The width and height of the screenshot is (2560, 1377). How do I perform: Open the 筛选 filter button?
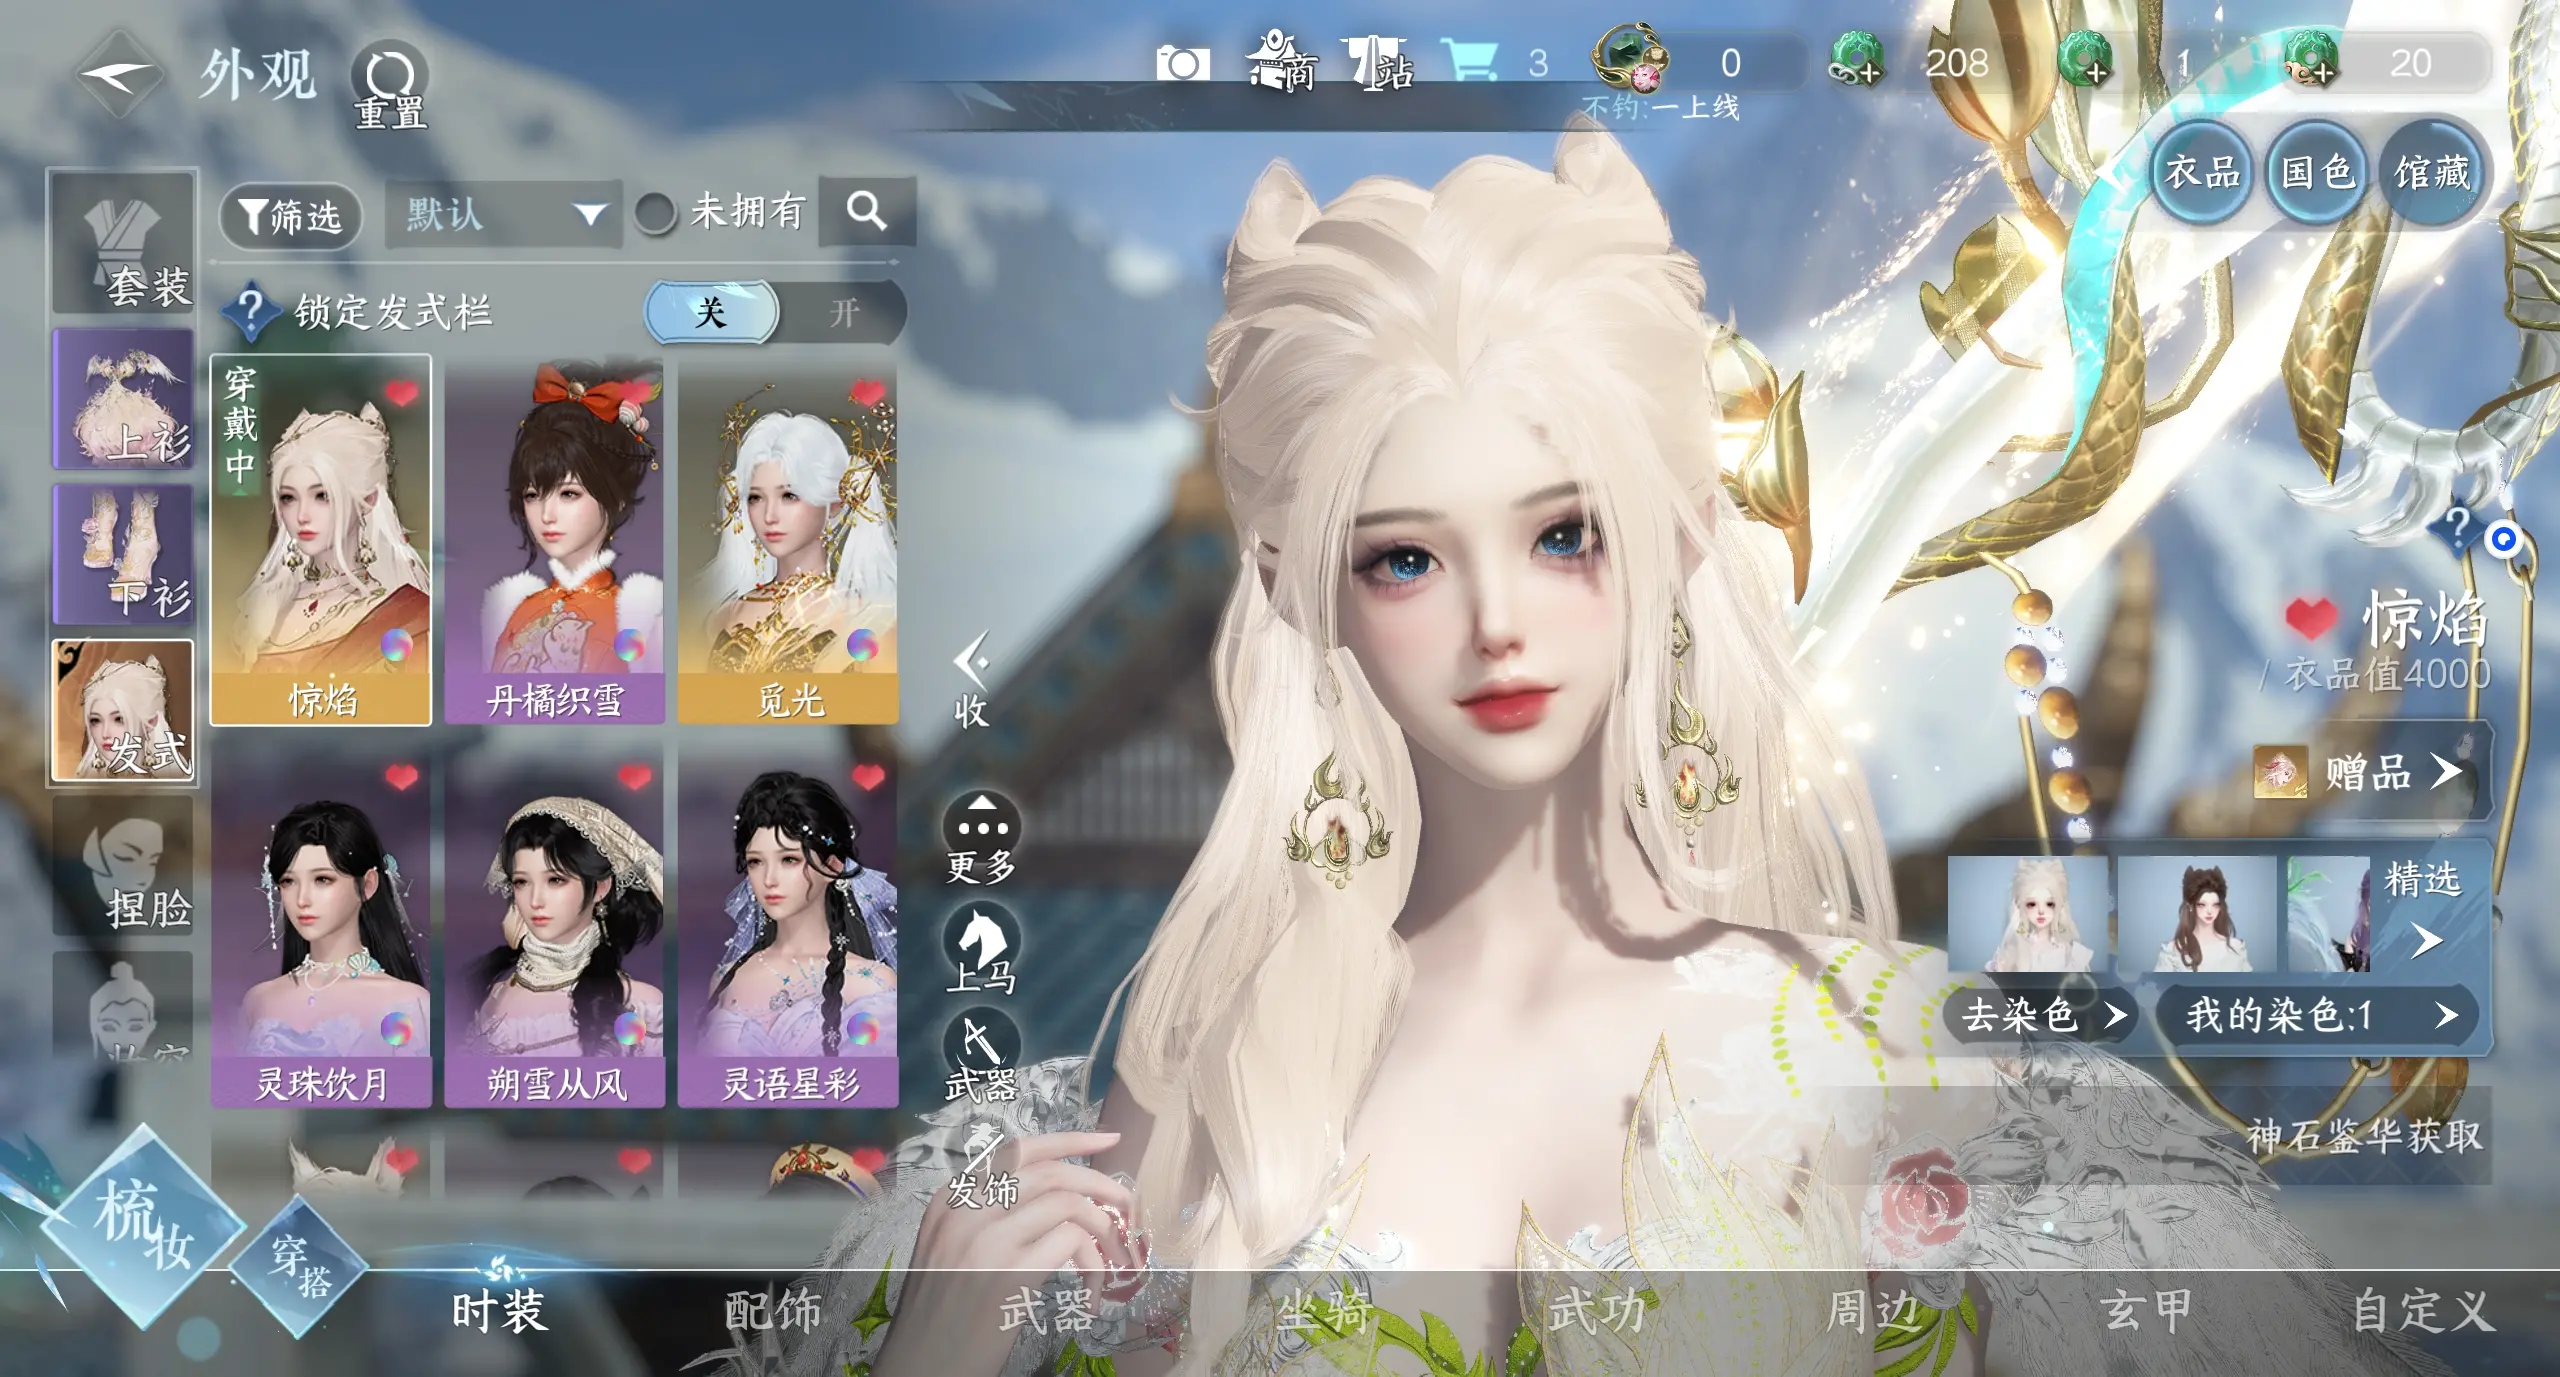[291, 215]
